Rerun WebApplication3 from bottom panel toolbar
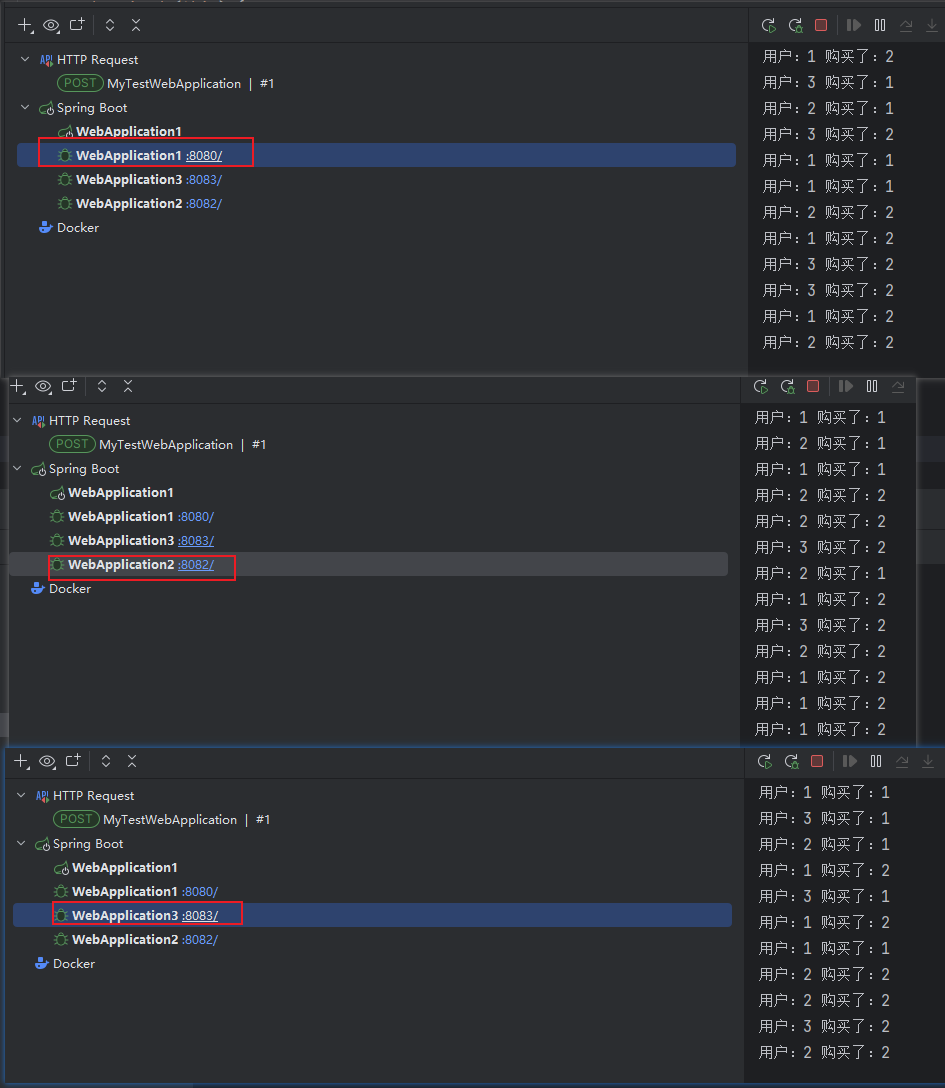The height and width of the screenshot is (1088, 945). pos(765,762)
